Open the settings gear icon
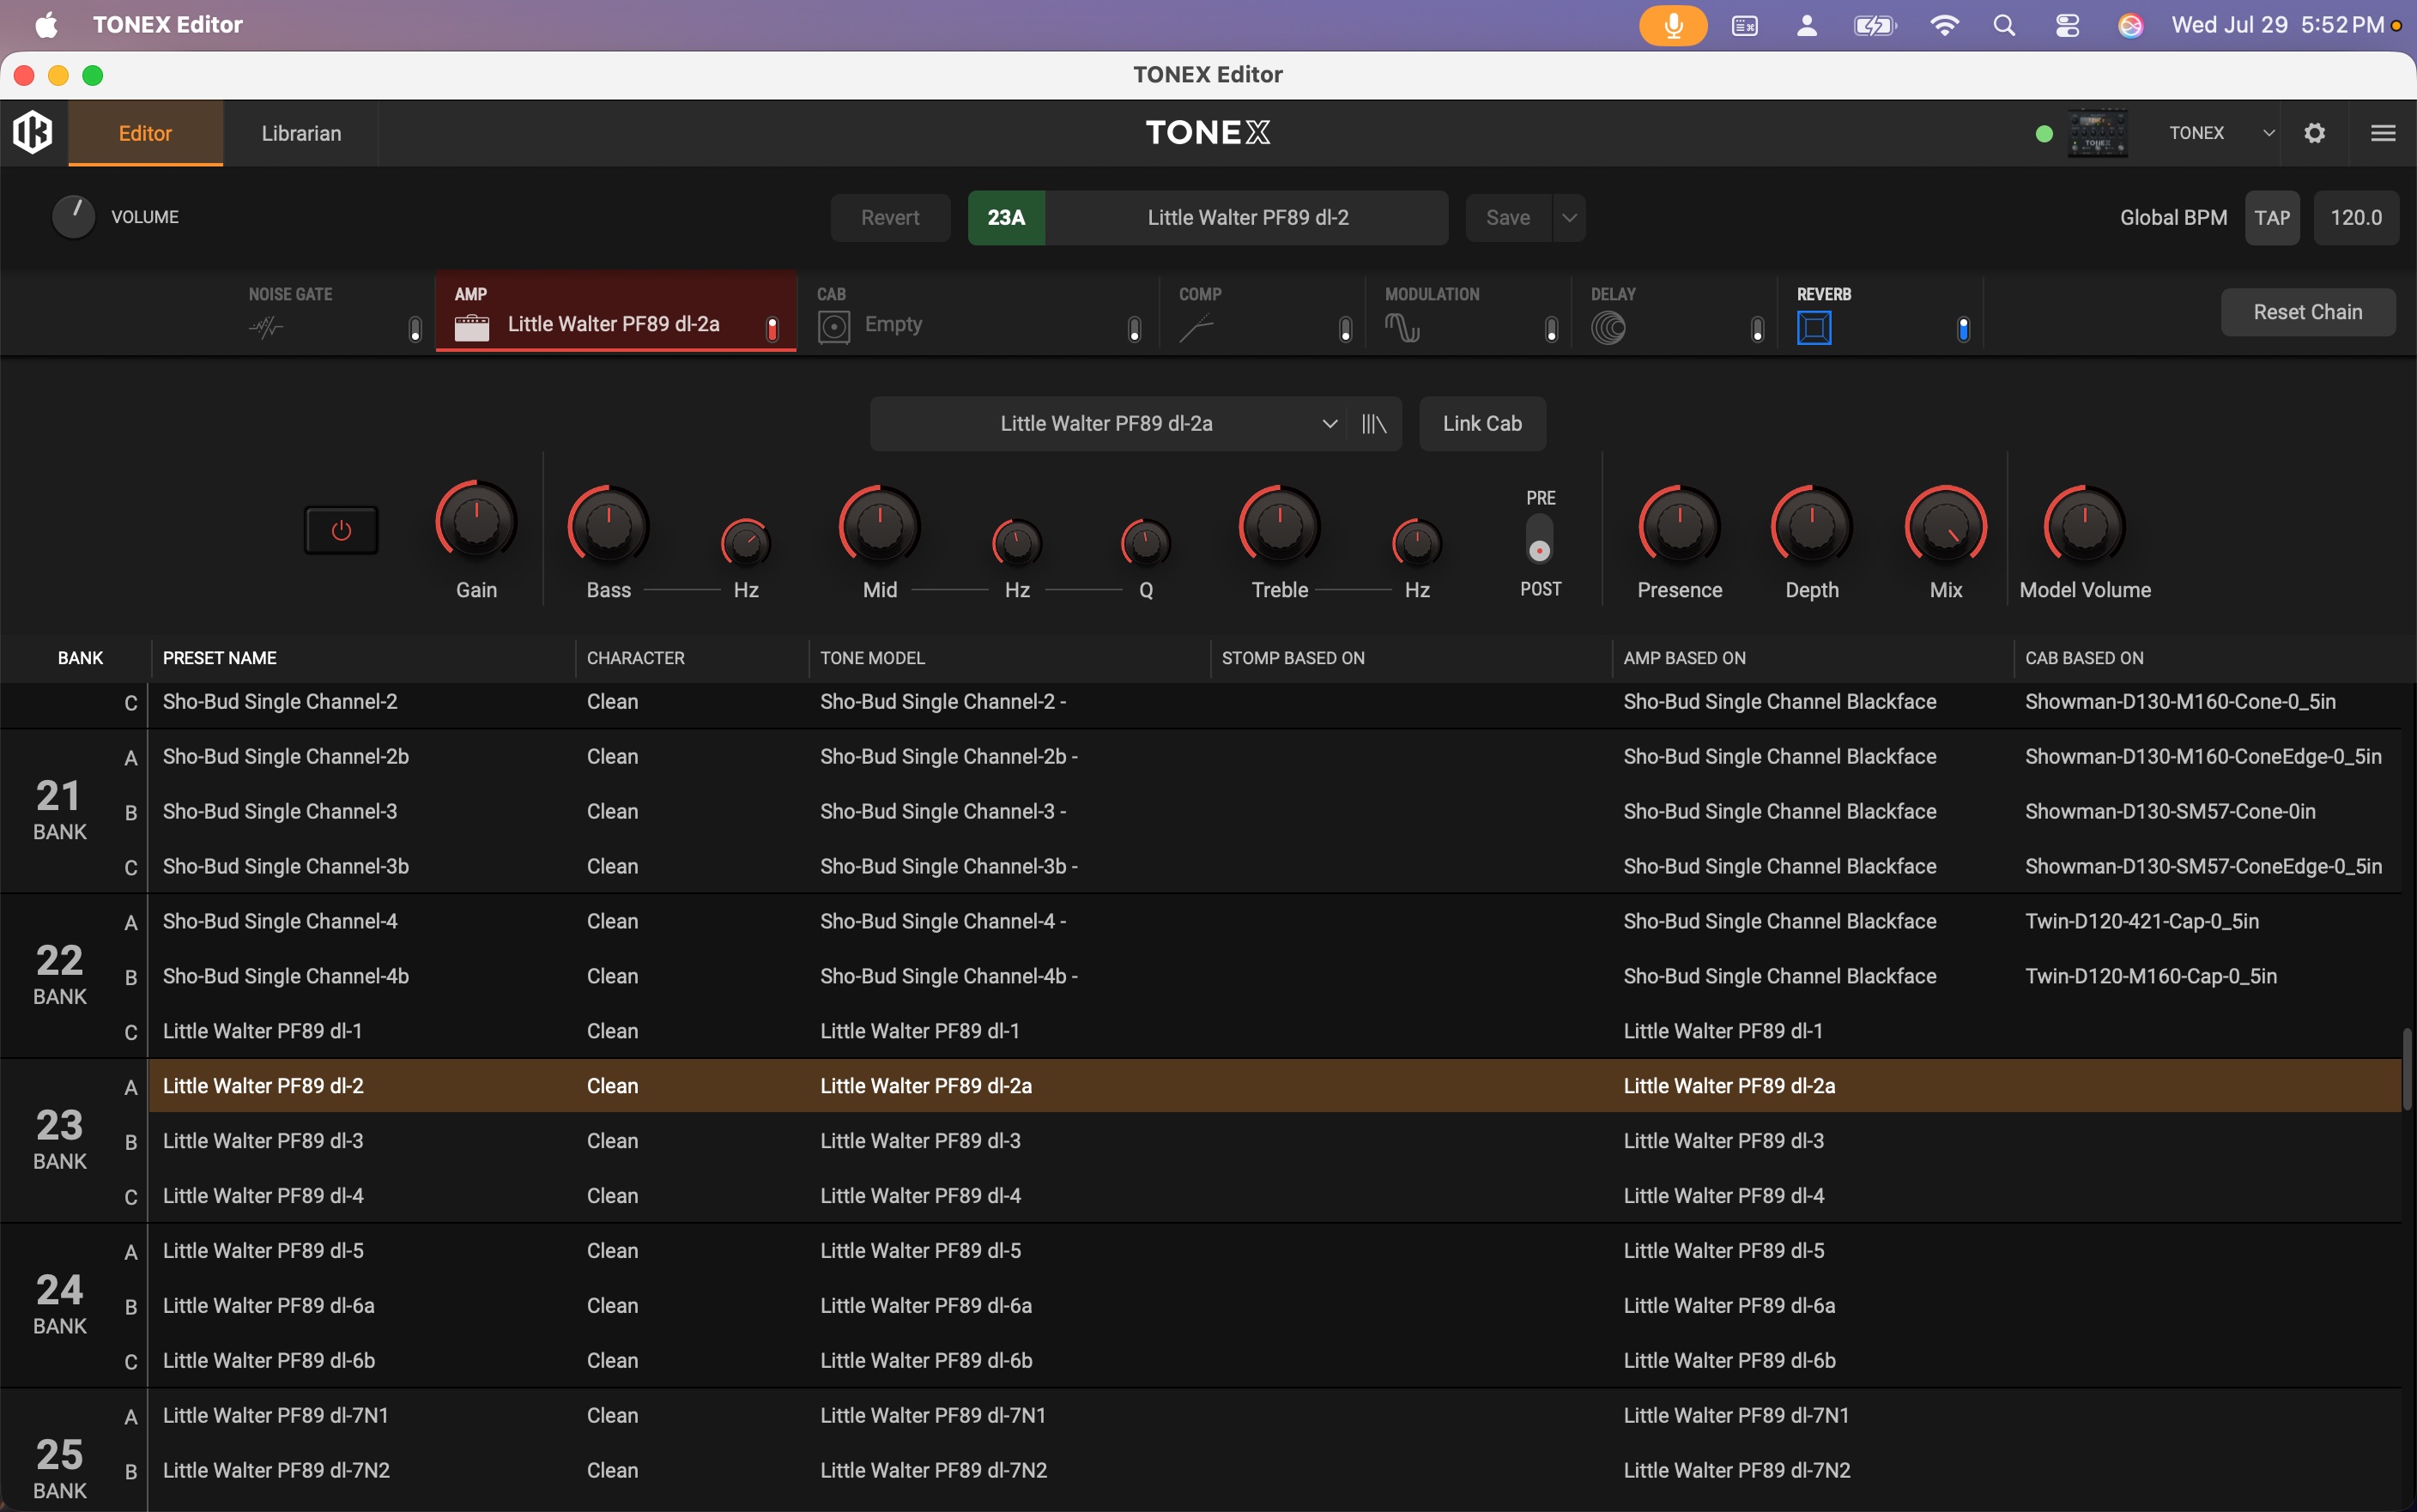 (2314, 133)
